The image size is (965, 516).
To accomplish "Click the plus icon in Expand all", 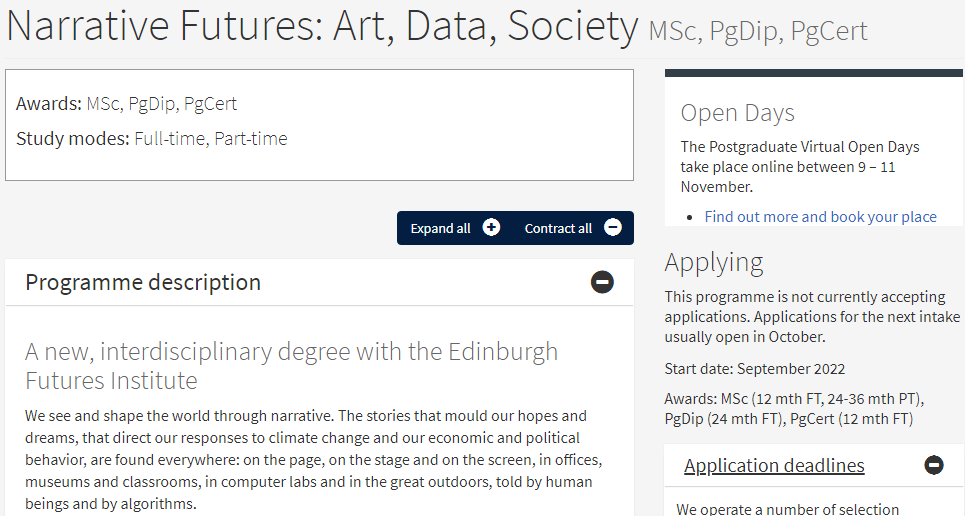I will click(x=491, y=228).
